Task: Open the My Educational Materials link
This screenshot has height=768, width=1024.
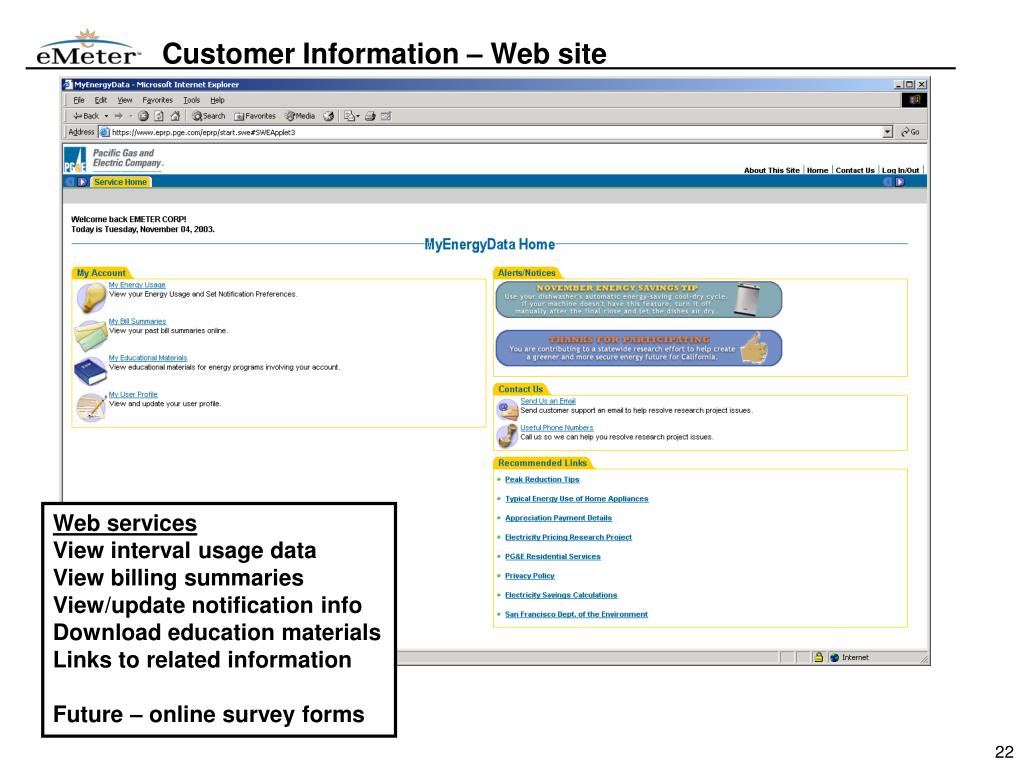Action: click(x=148, y=358)
